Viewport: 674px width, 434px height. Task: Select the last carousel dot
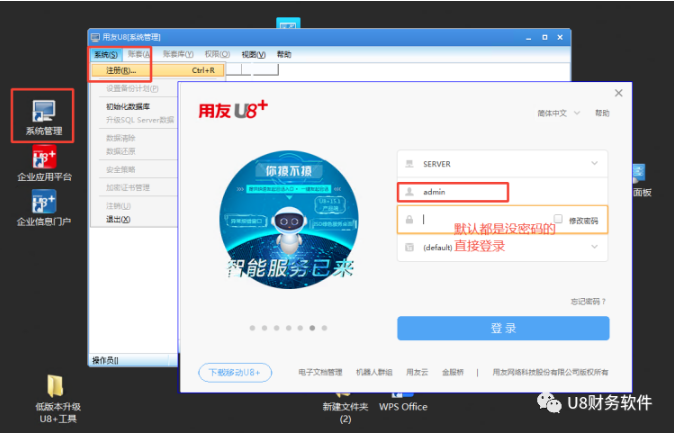pos(325,328)
